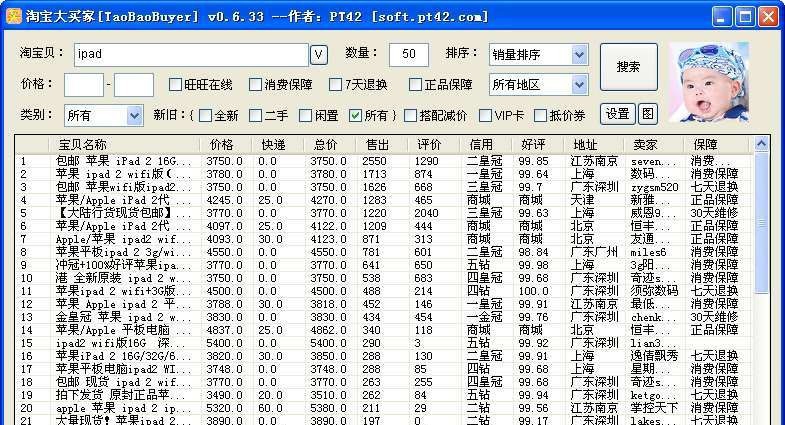Open the 设置 settings button
785x425 pixels.
617,114
